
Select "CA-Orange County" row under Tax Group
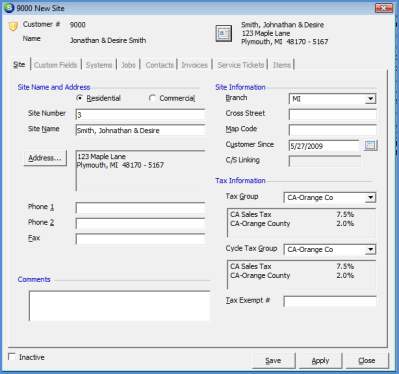coord(292,223)
